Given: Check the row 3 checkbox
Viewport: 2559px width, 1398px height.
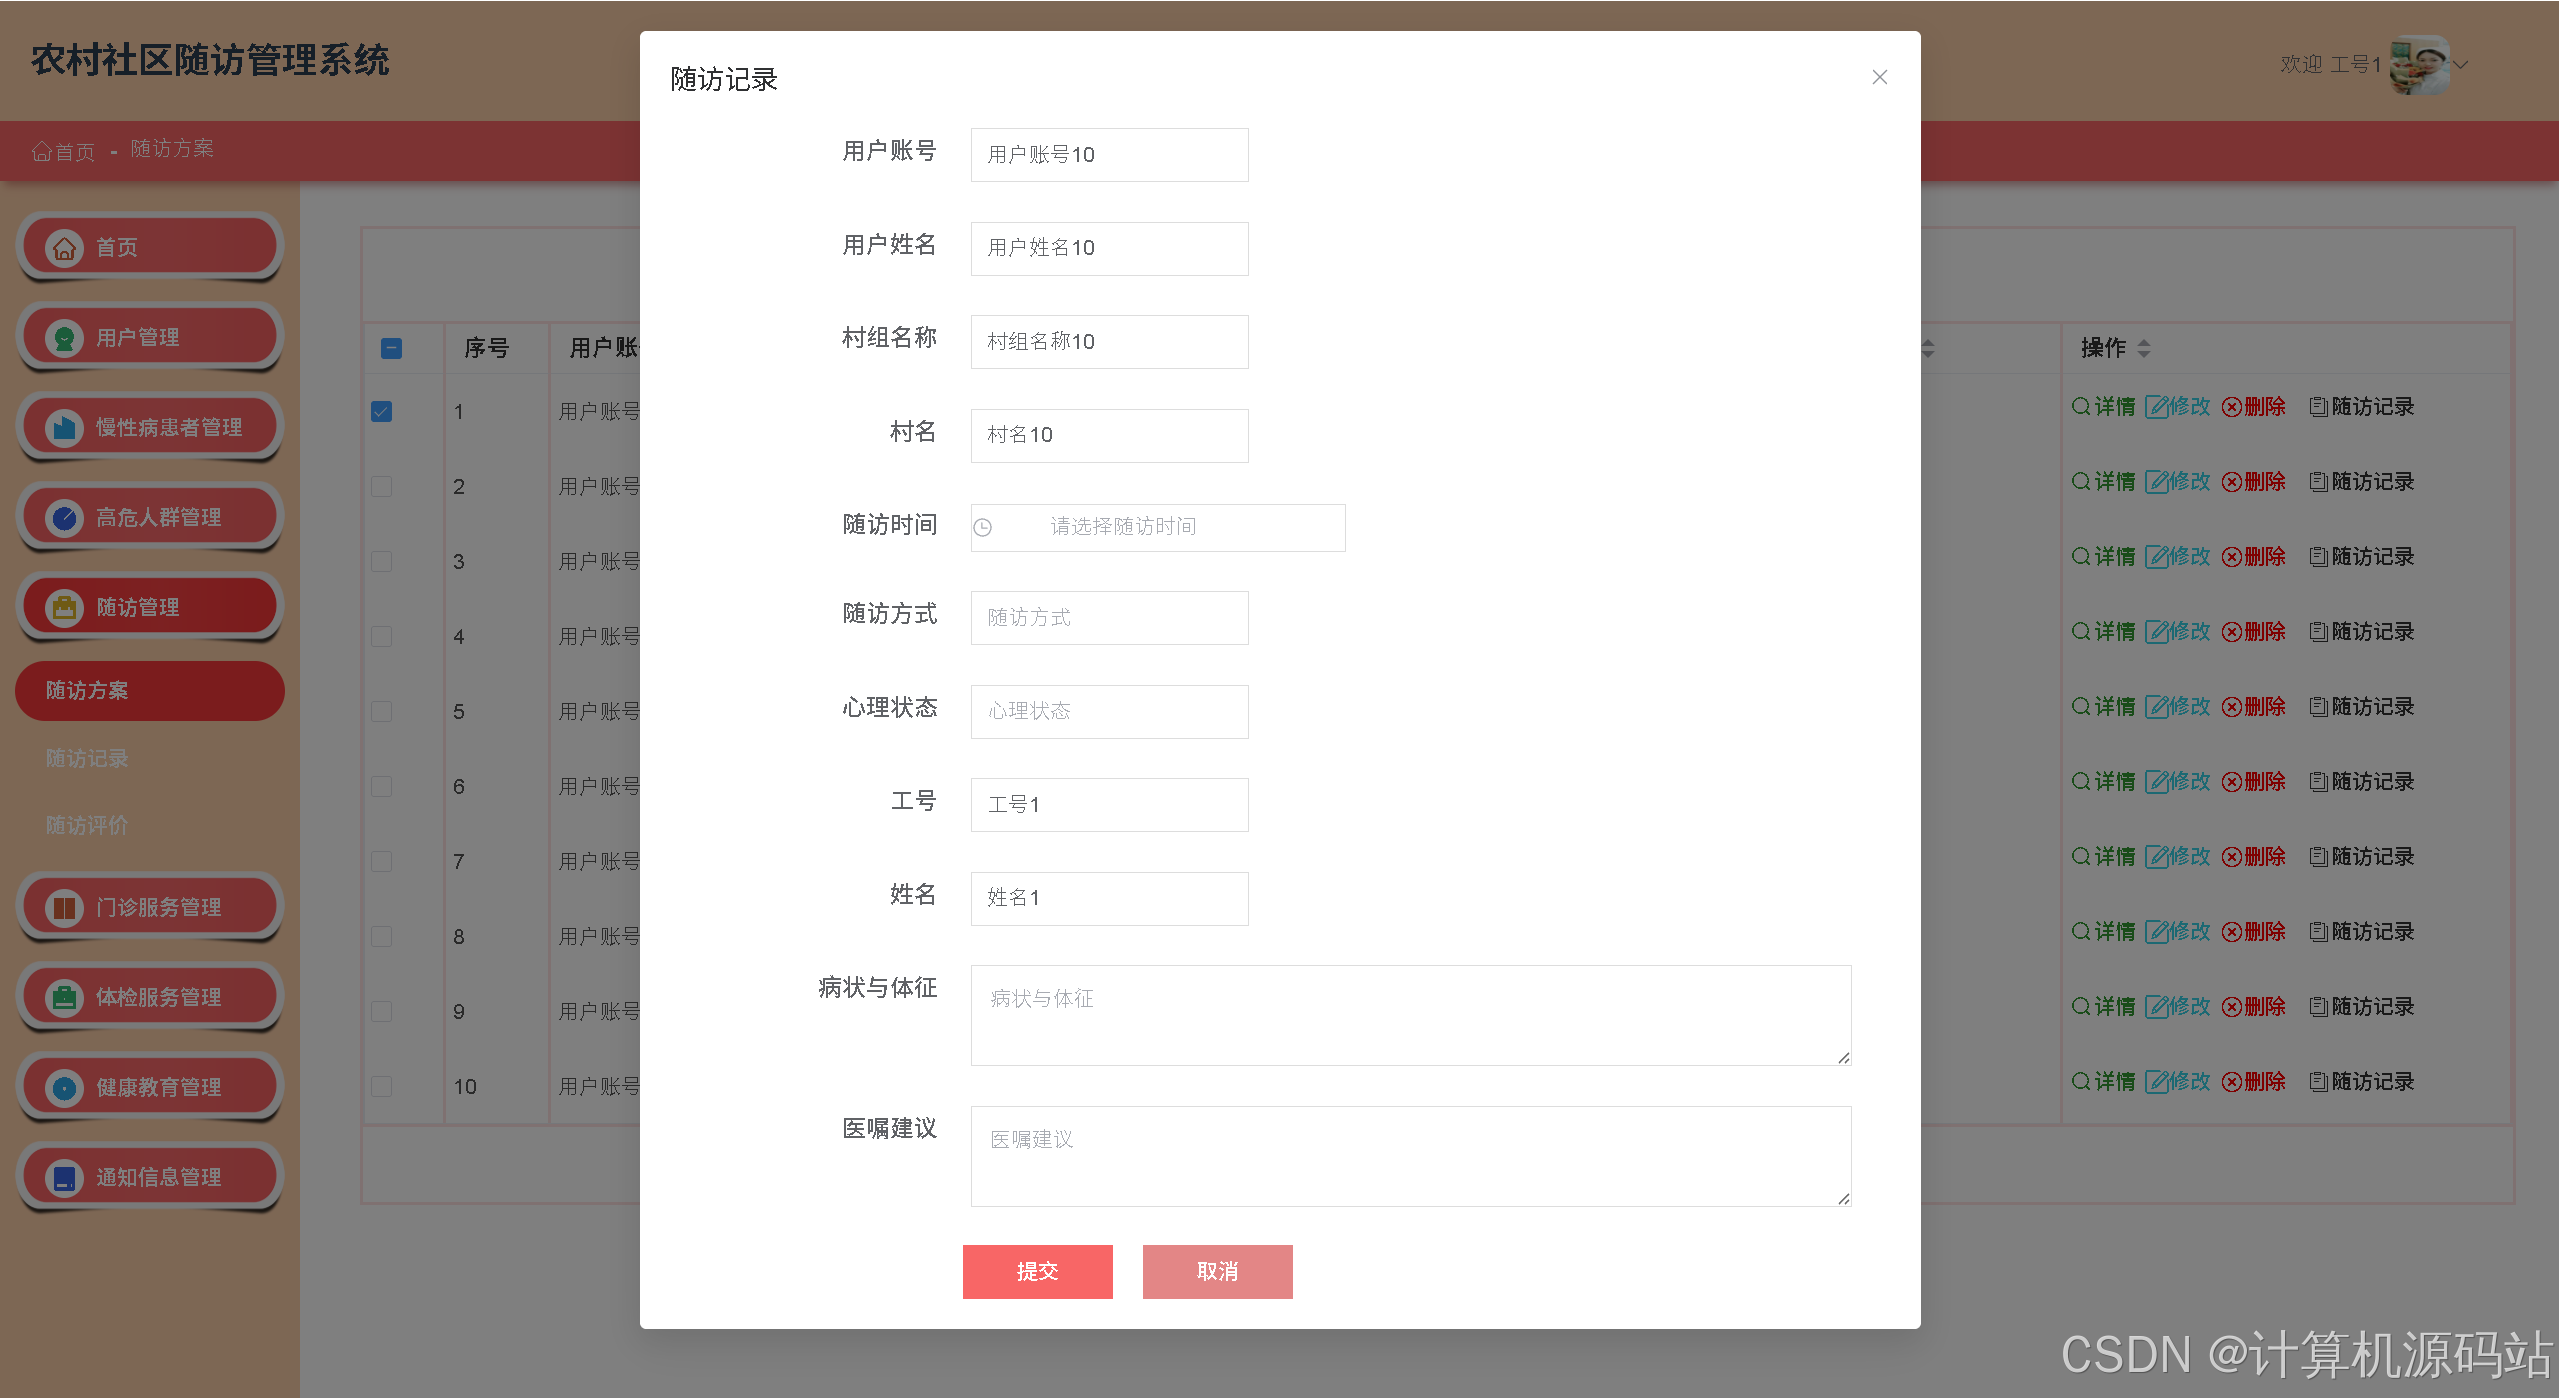Looking at the screenshot, I should [x=381, y=561].
